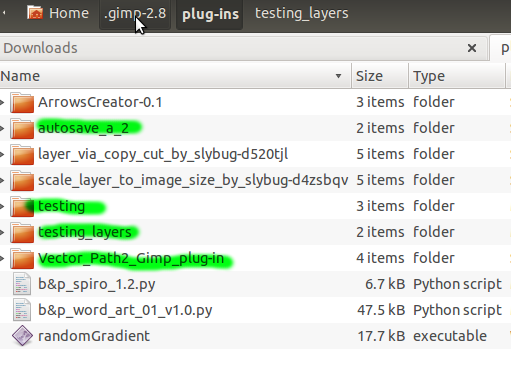The height and width of the screenshot is (376, 511).
Task: Select the testing folder name text
Action: (x=62, y=206)
